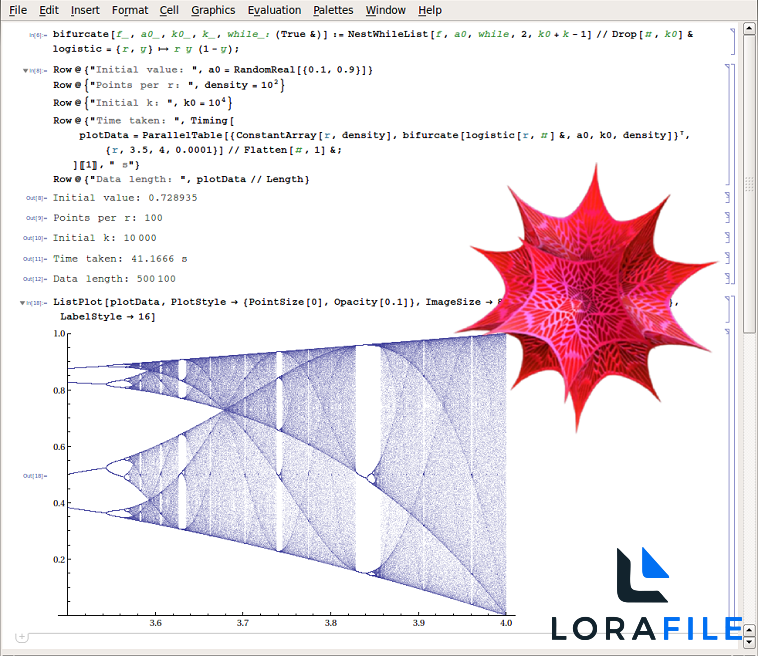Click the bifurcation diagram plot

coord(285,476)
